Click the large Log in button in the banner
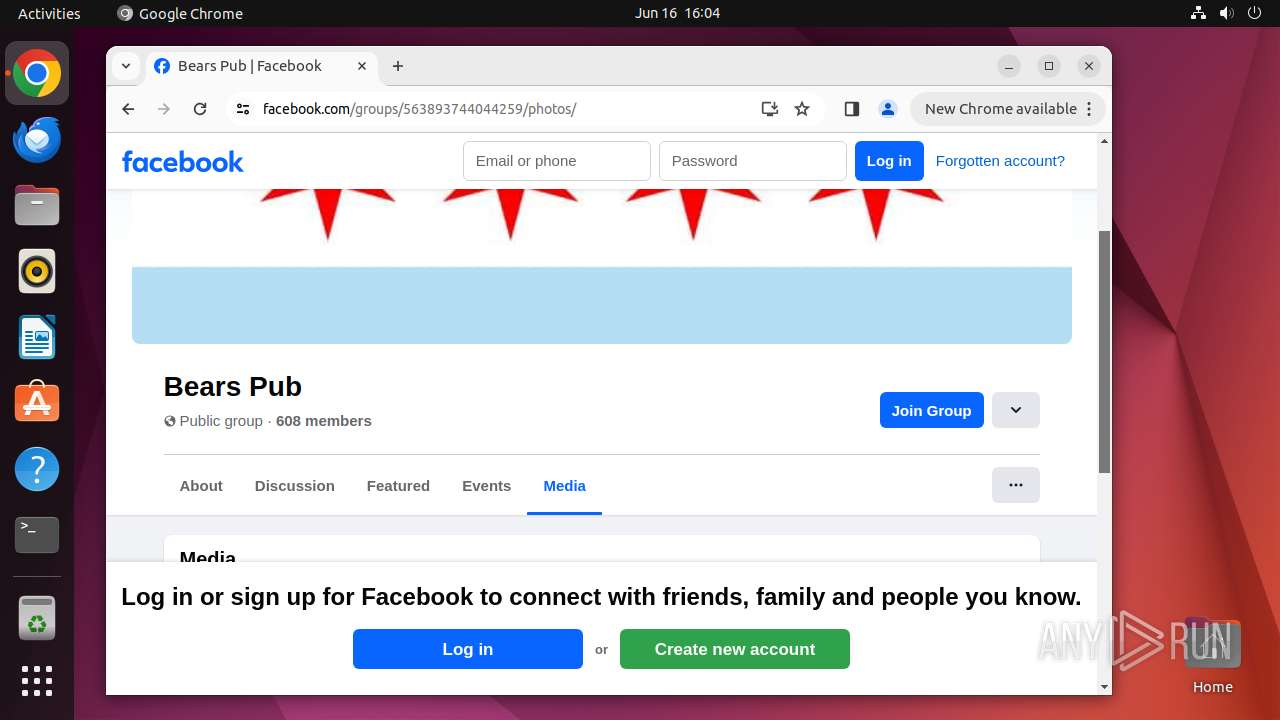Screen dimensions: 1280x720 point(468,649)
